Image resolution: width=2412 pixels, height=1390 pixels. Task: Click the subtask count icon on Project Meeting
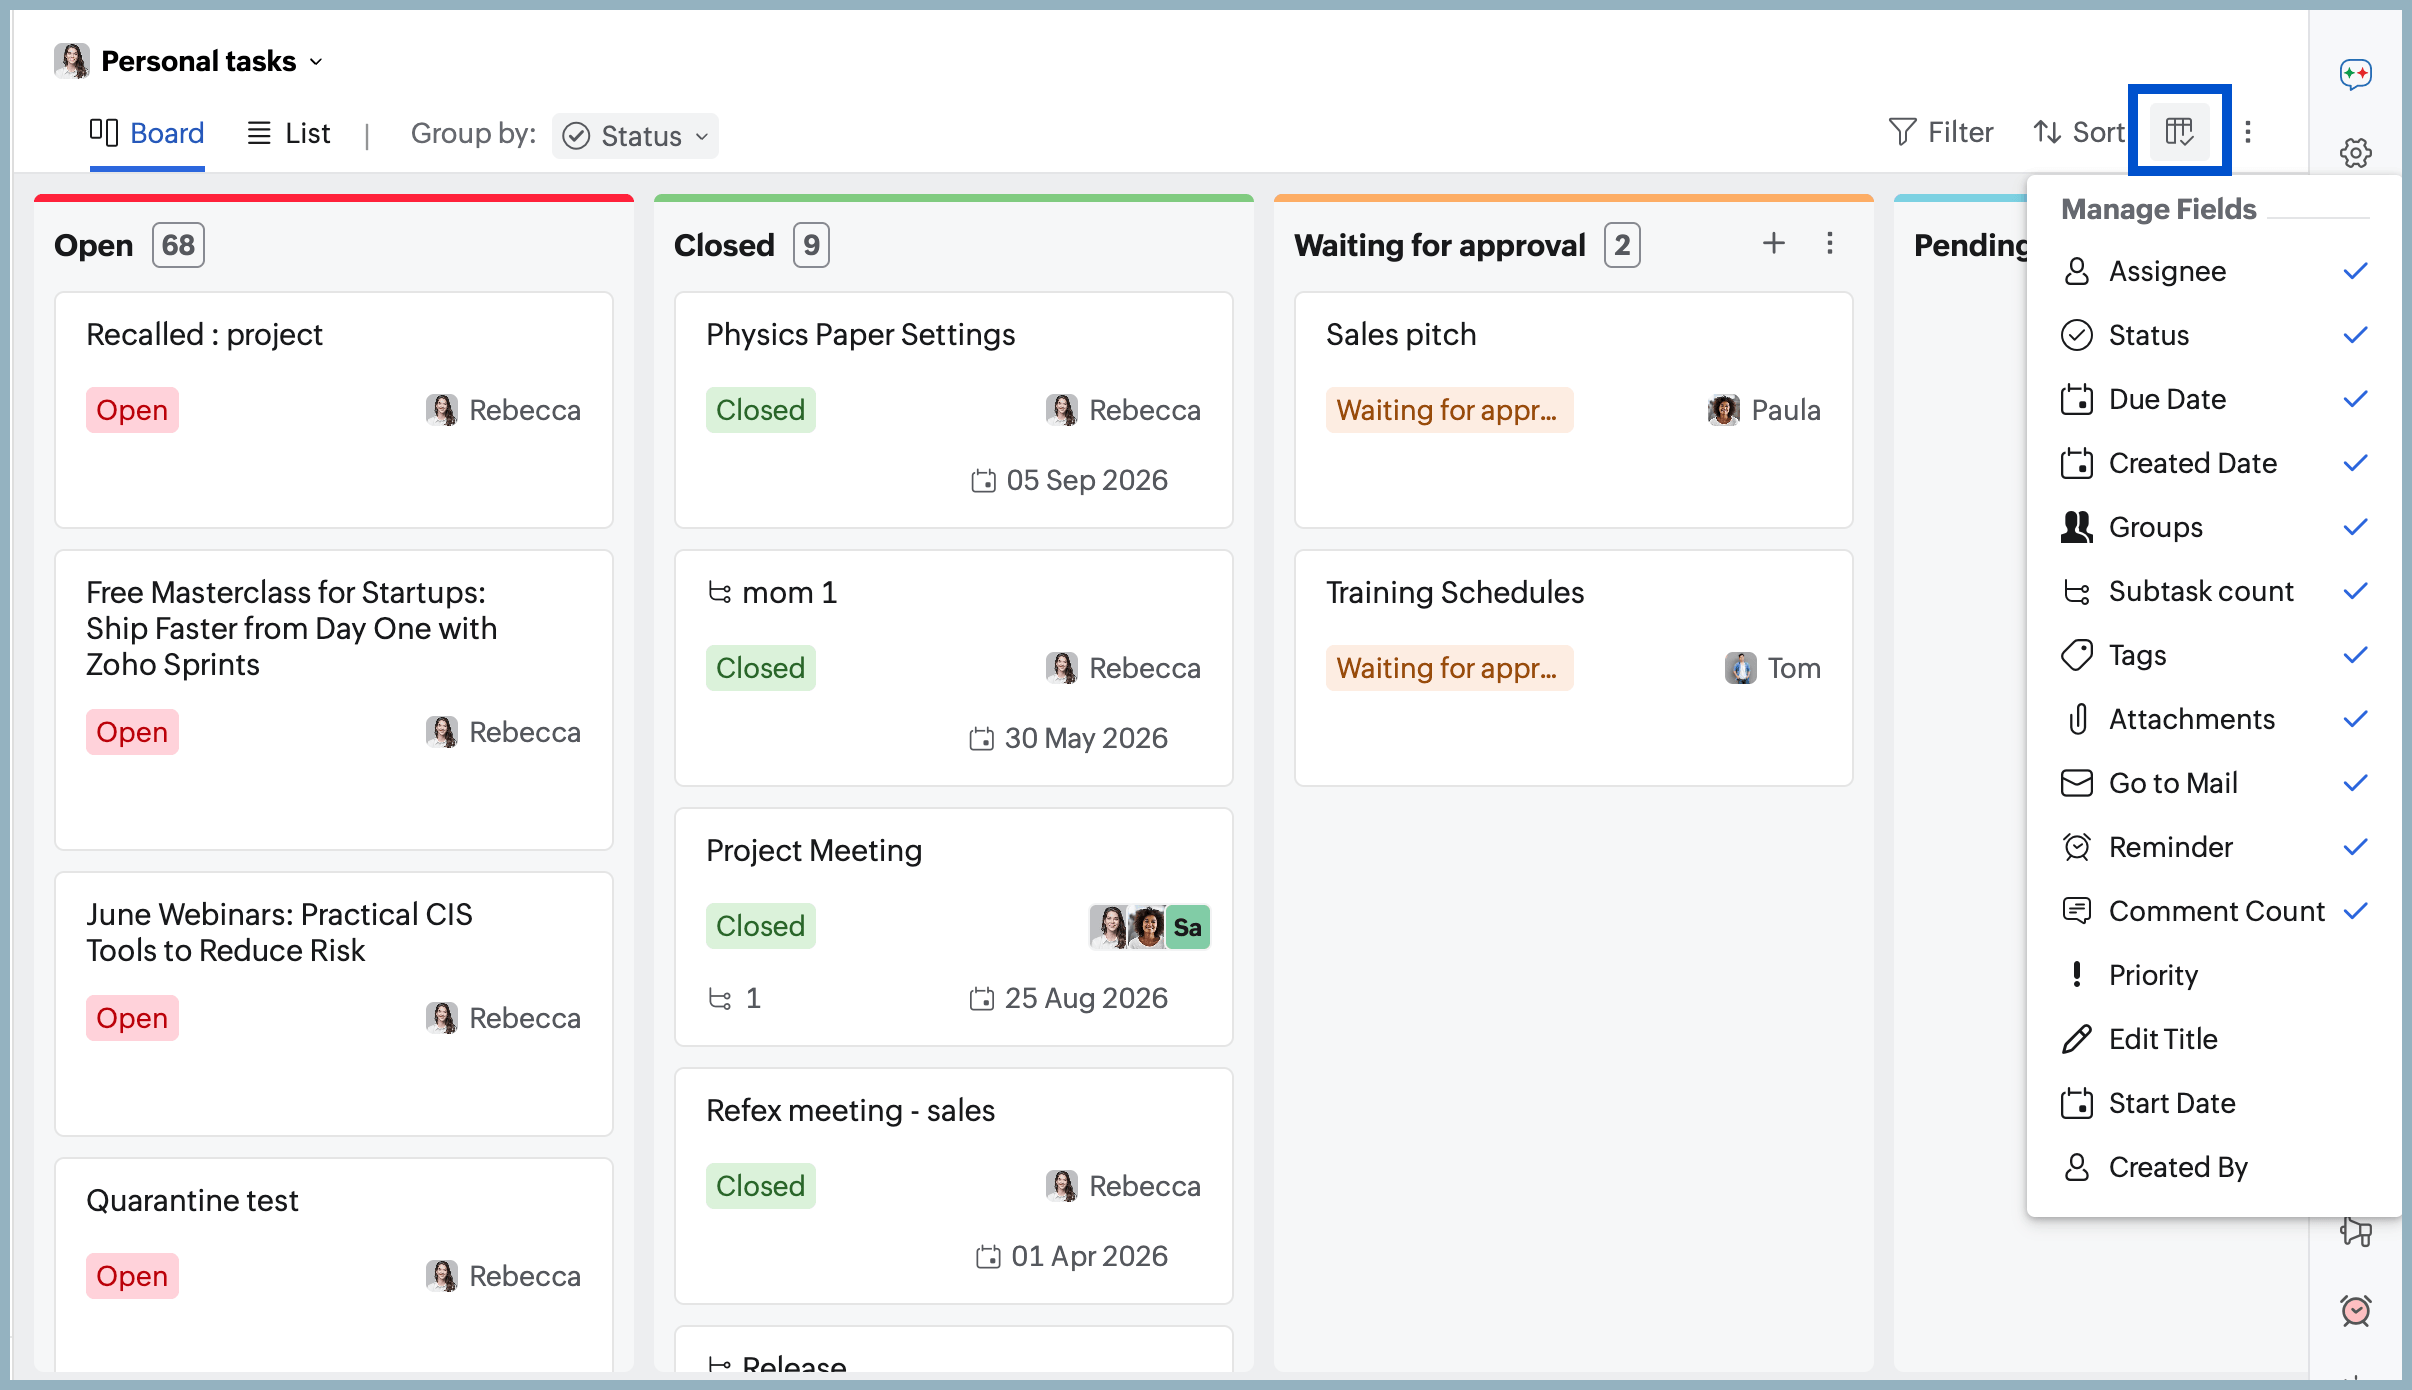[720, 998]
